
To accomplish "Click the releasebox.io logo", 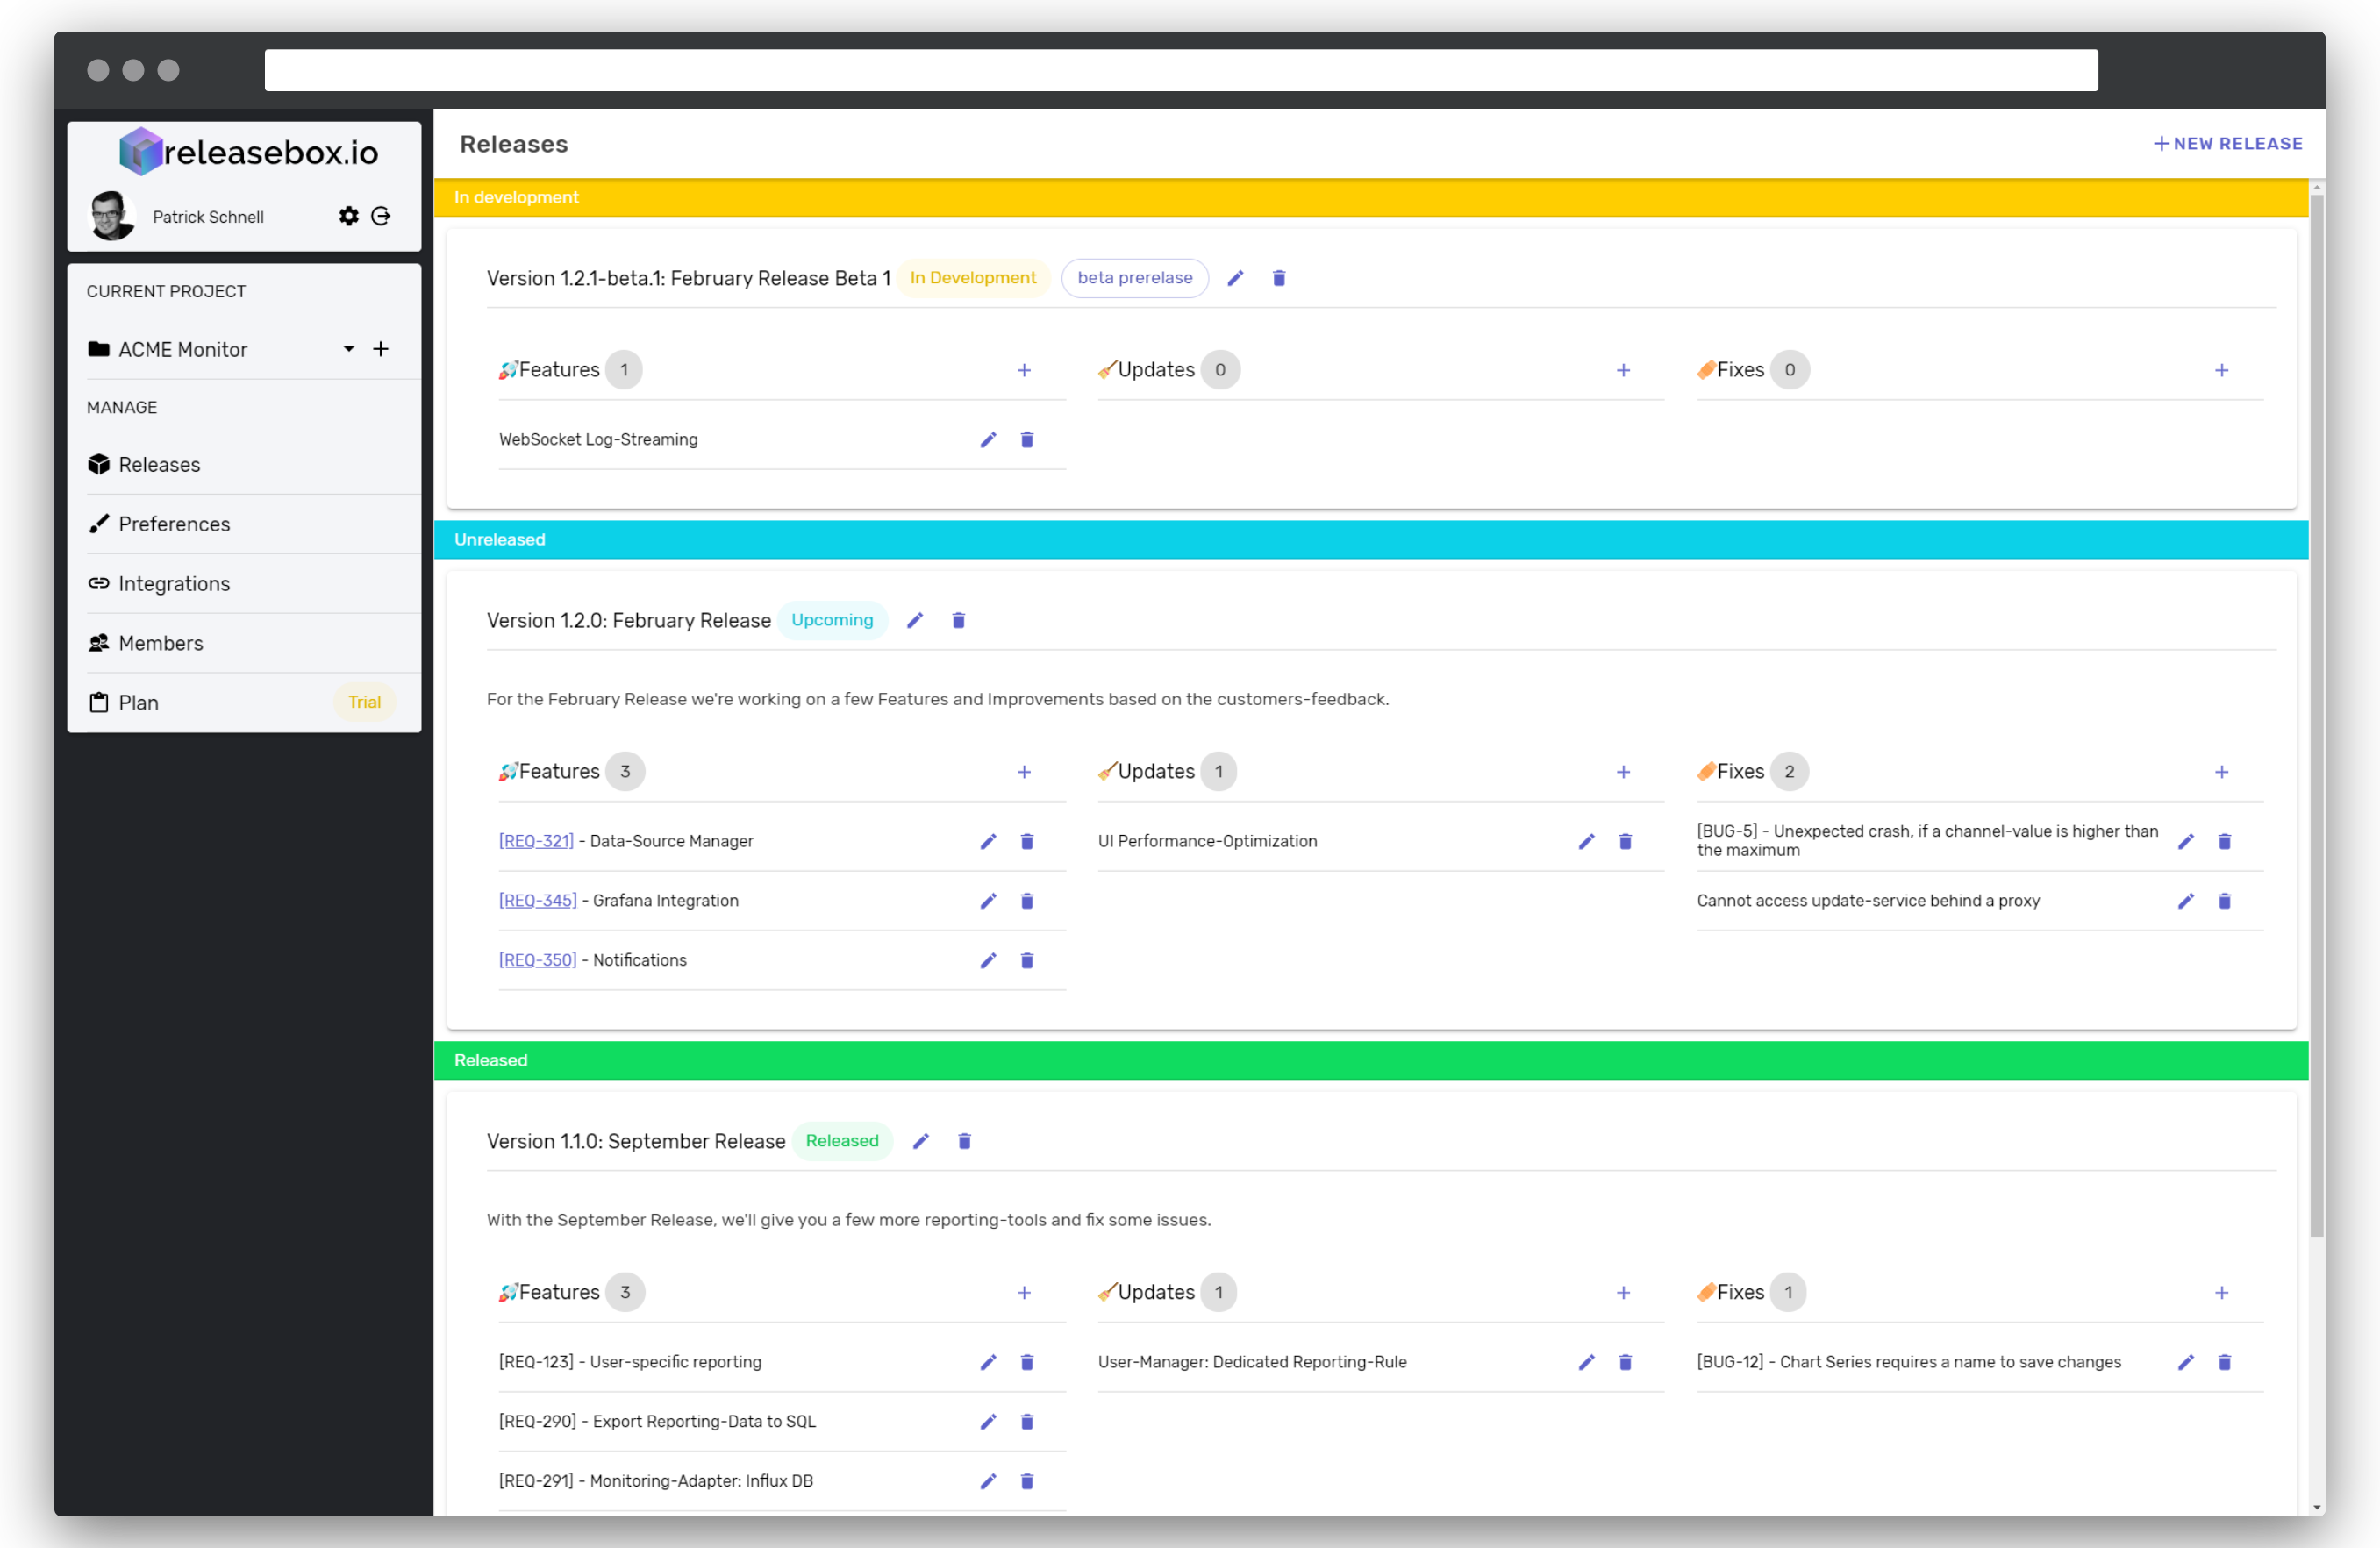I will pos(248,152).
